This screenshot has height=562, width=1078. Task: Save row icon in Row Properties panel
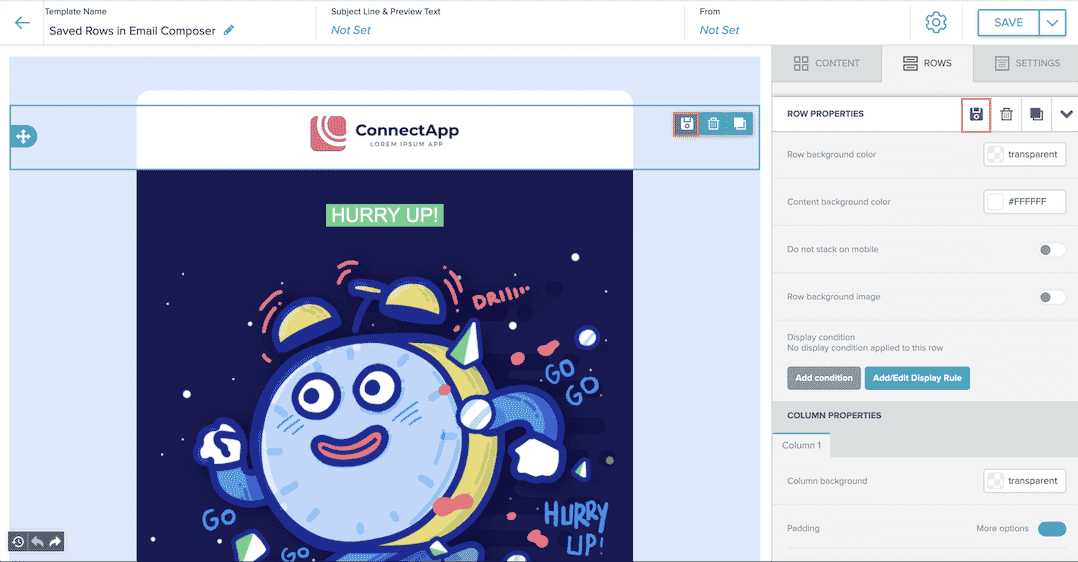(x=976, y=114)
